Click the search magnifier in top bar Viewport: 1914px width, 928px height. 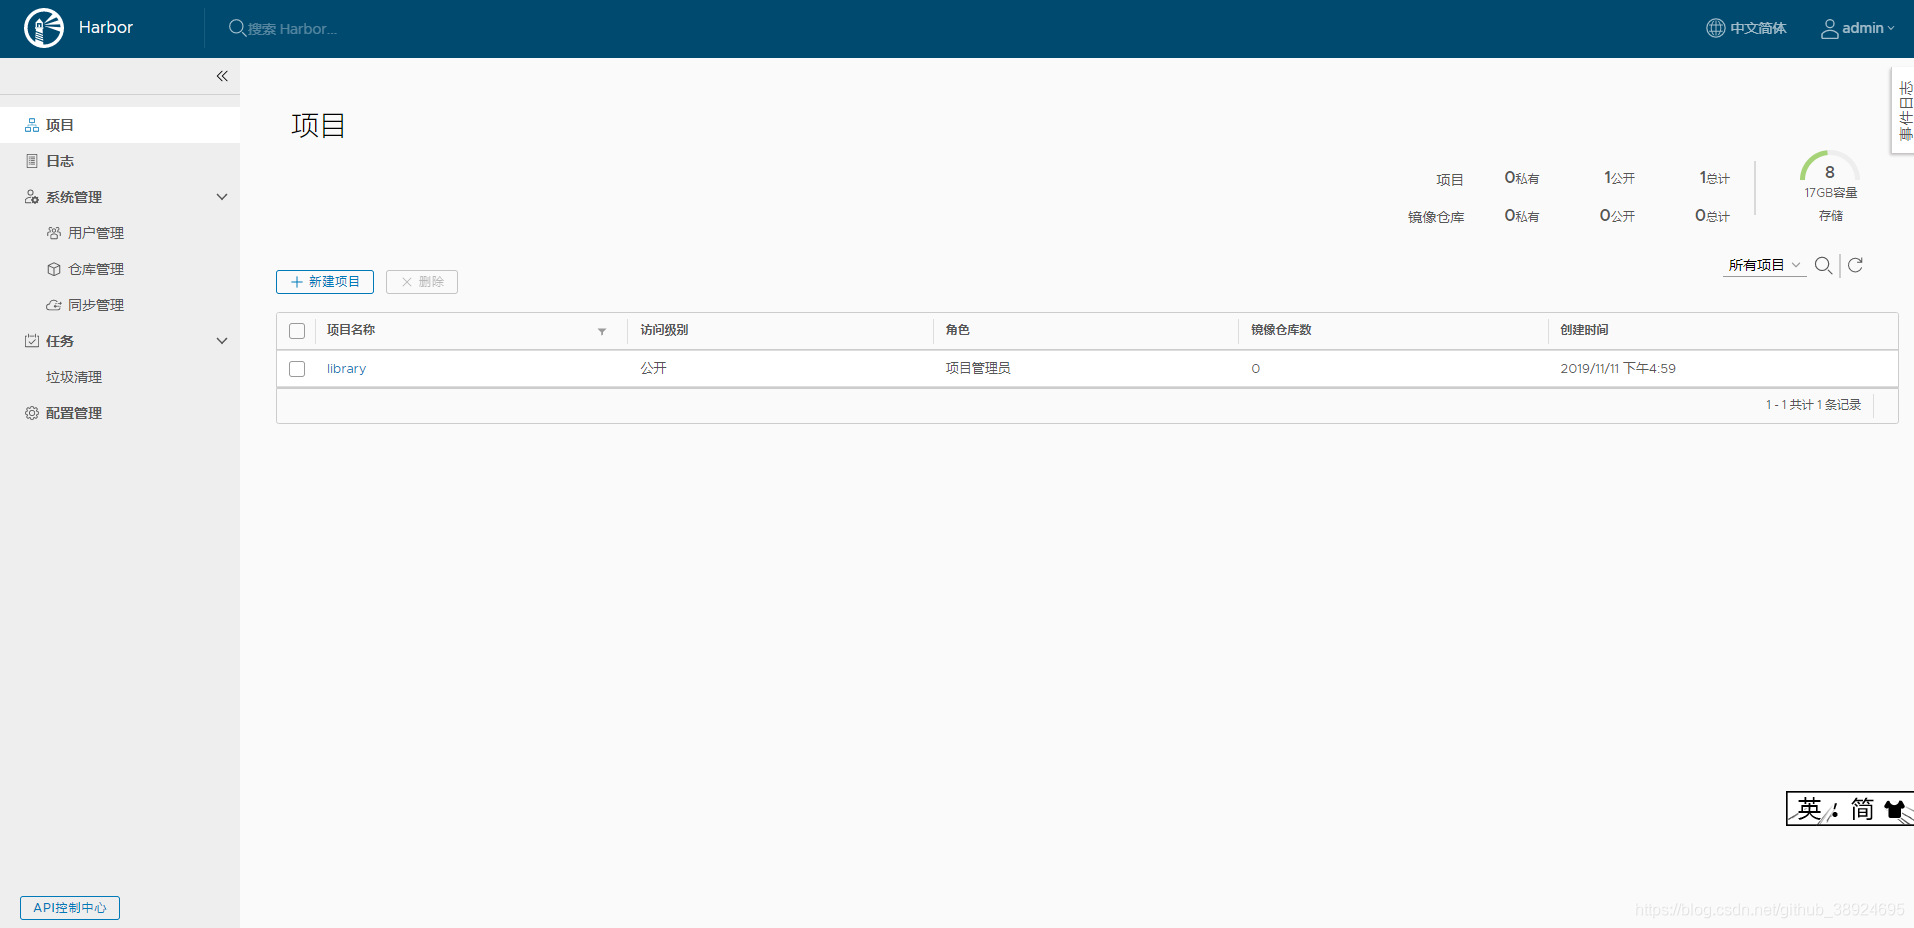[x=237, y=28]
